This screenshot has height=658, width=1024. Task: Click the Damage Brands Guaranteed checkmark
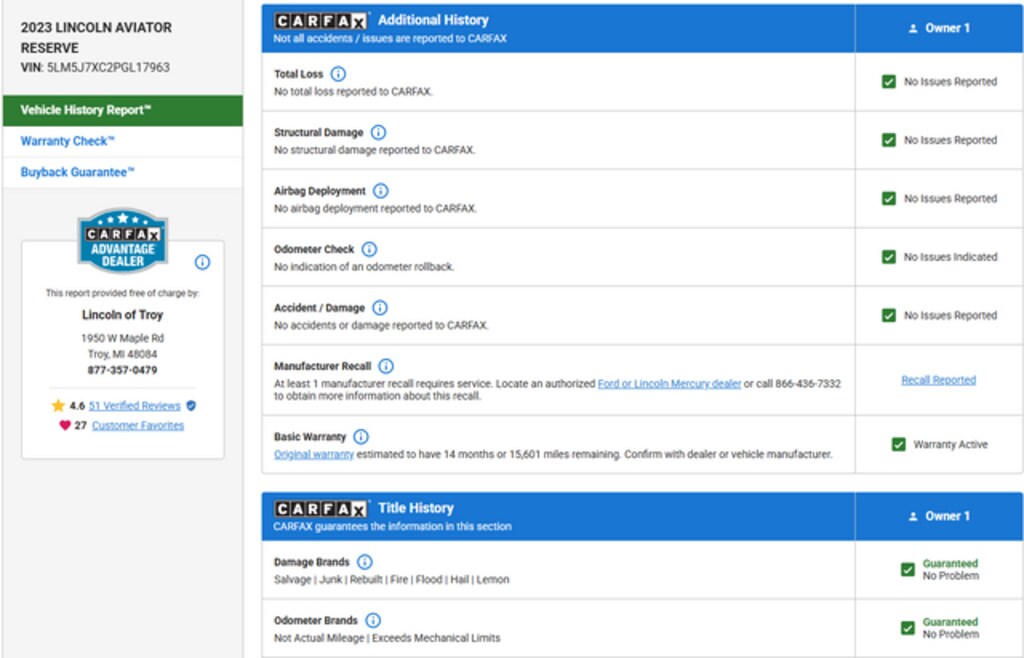pos(907,569)
